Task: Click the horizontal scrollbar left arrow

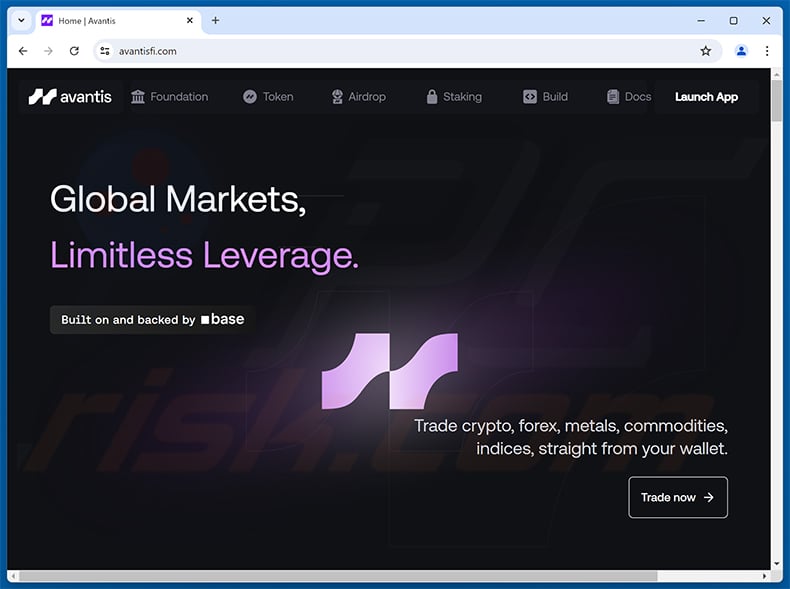Action: pos(13,575)
